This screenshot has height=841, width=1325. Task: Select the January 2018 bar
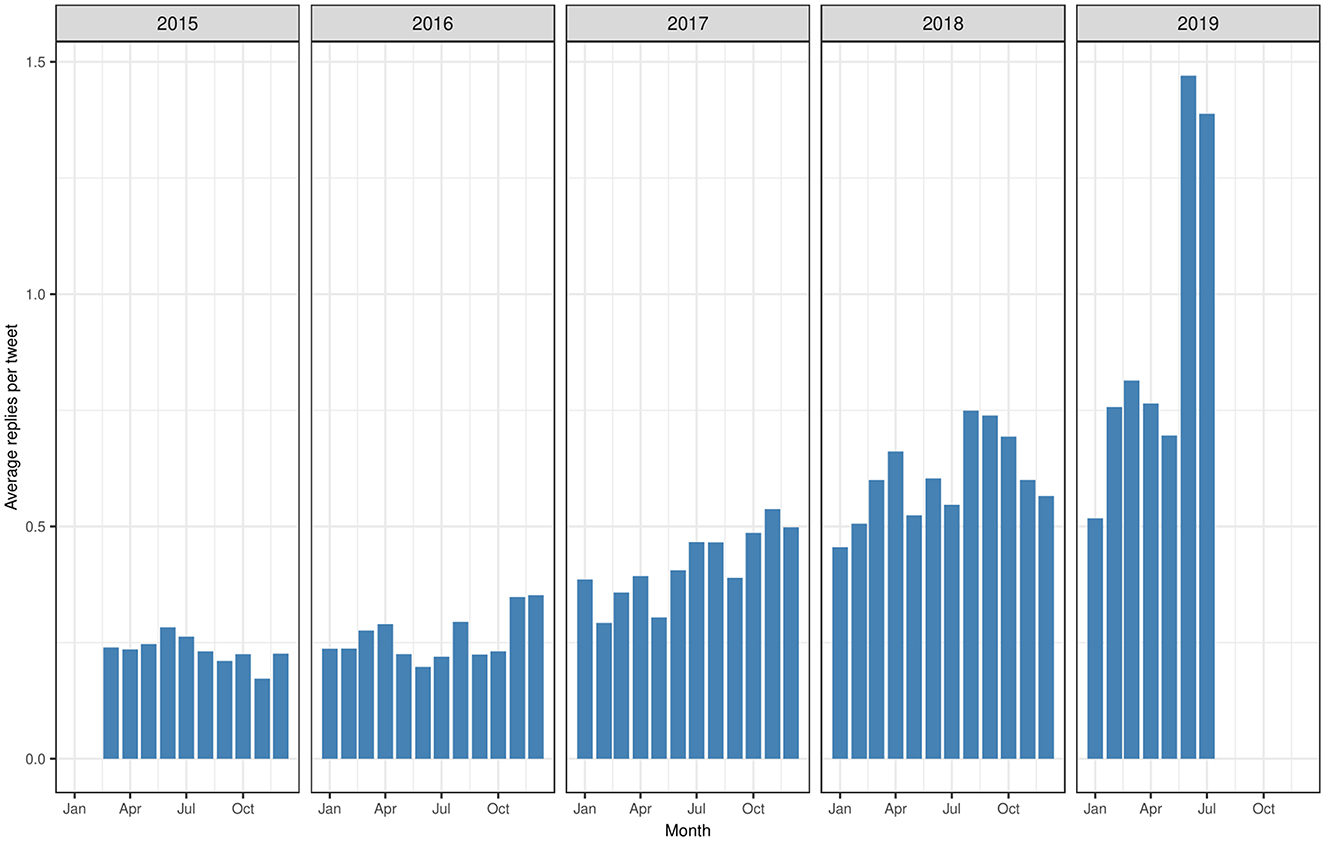coord(840,653)
